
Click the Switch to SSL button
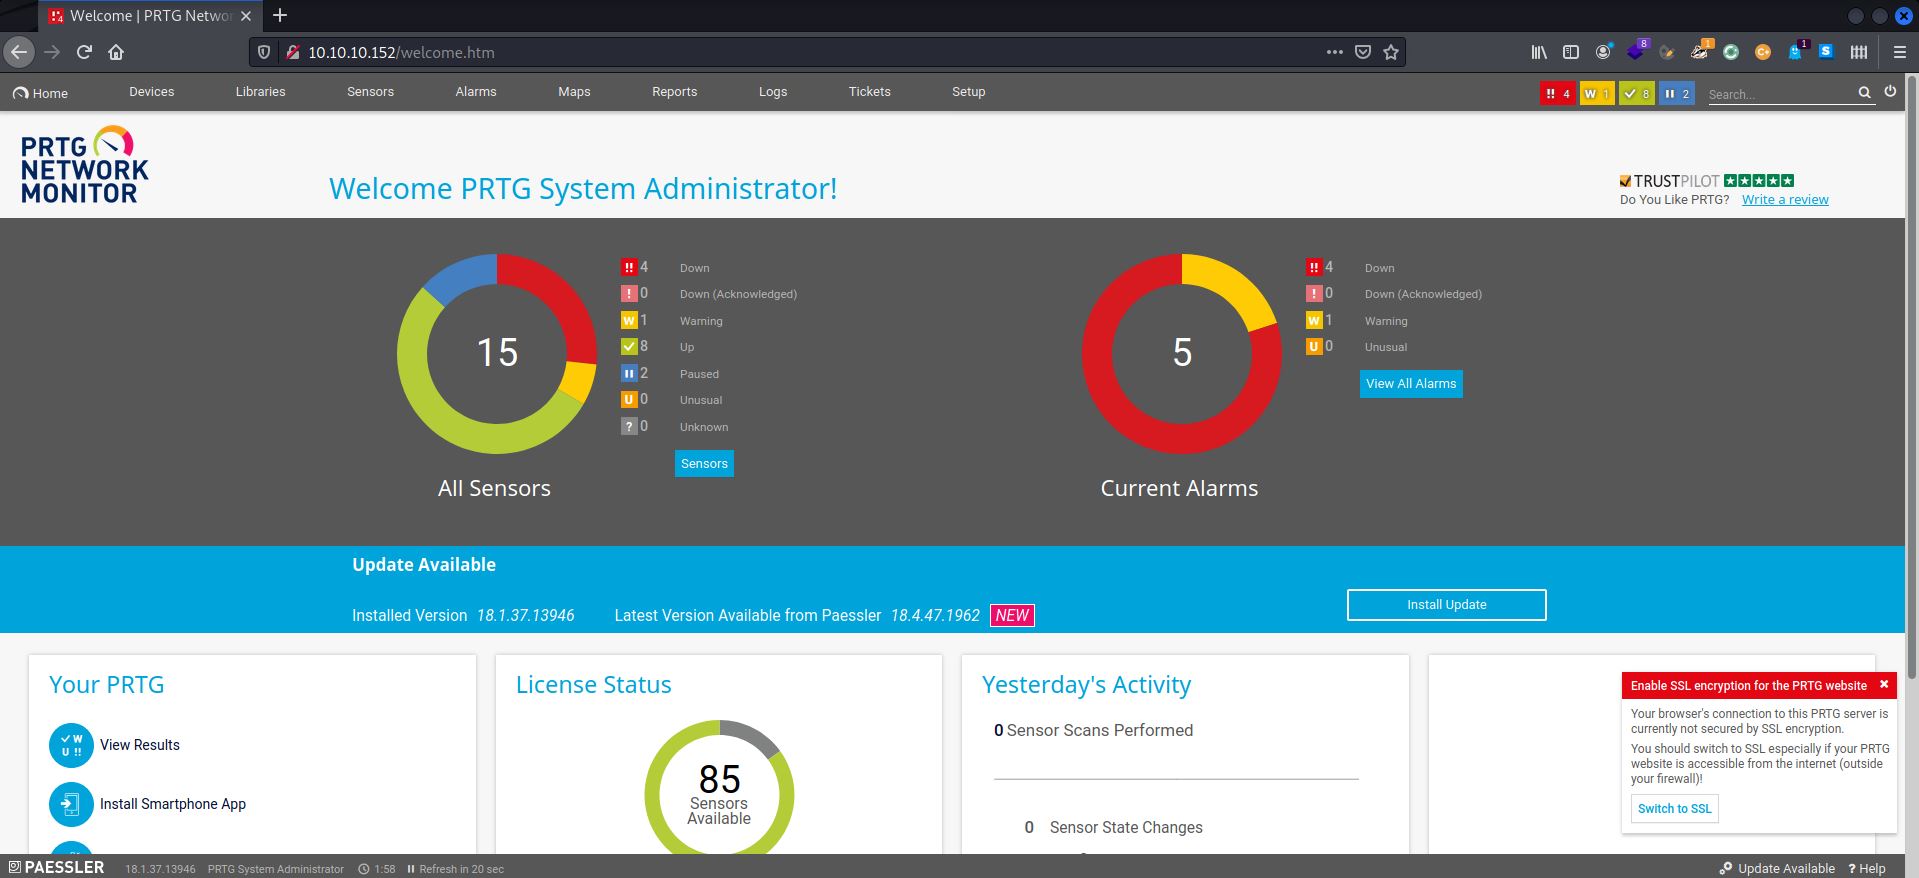[1674, 809]
